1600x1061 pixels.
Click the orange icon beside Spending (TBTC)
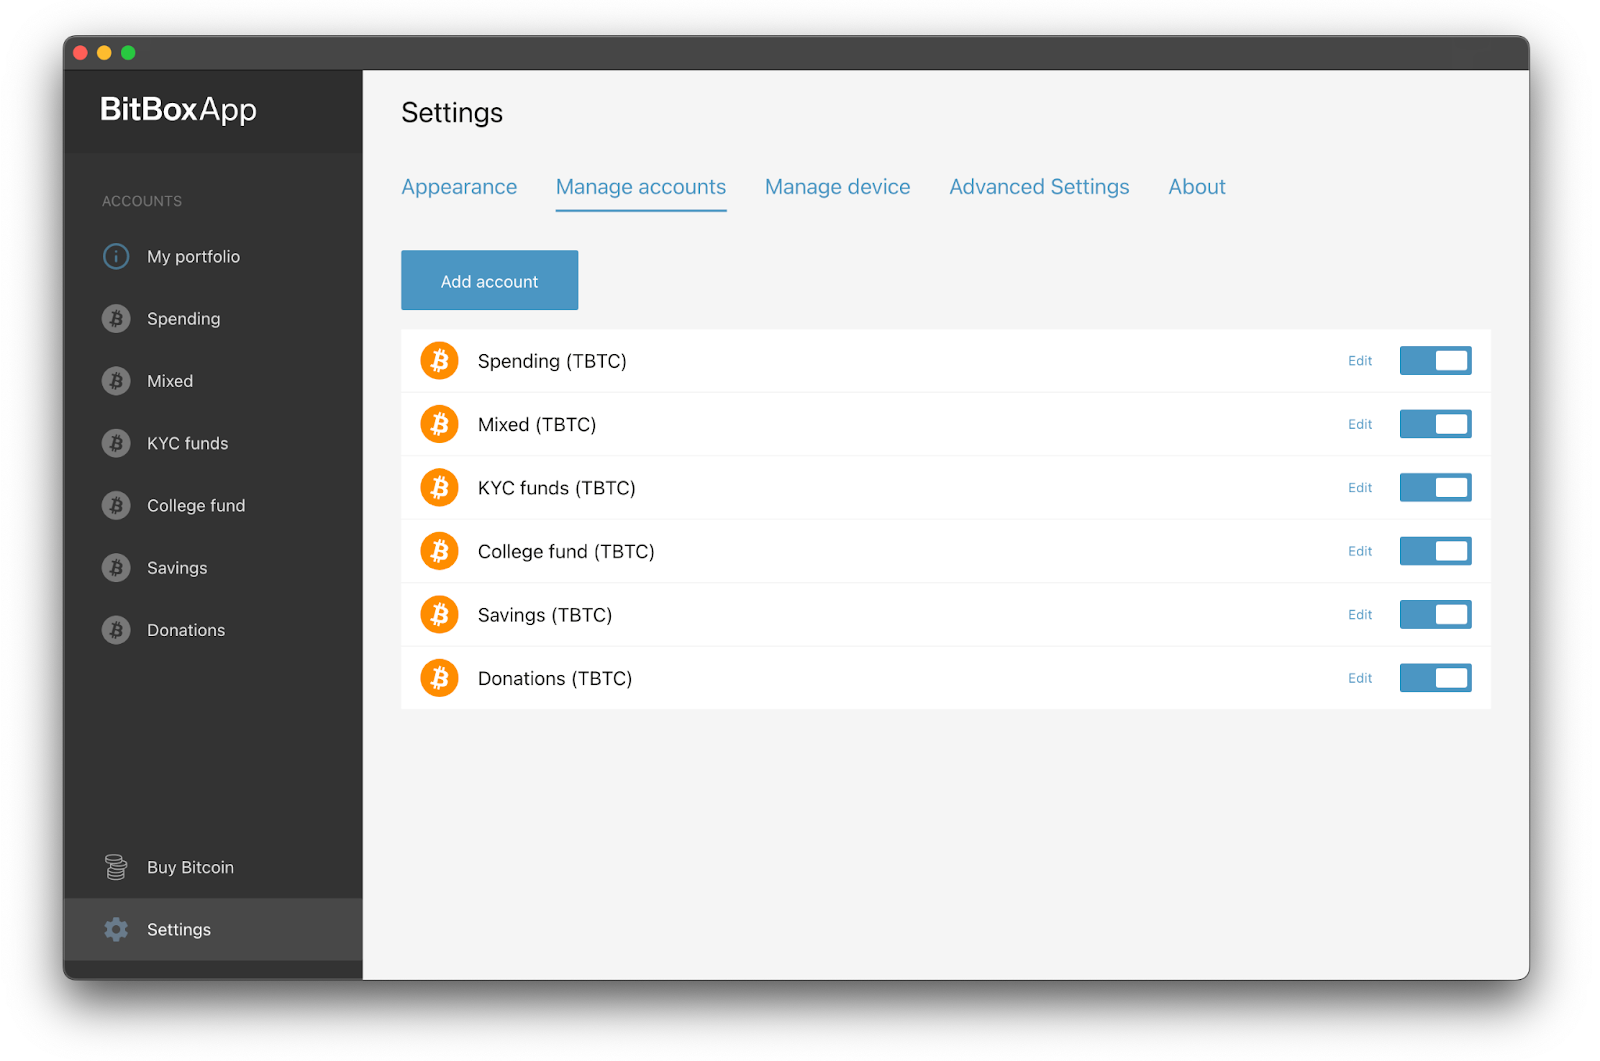(439, 361)
